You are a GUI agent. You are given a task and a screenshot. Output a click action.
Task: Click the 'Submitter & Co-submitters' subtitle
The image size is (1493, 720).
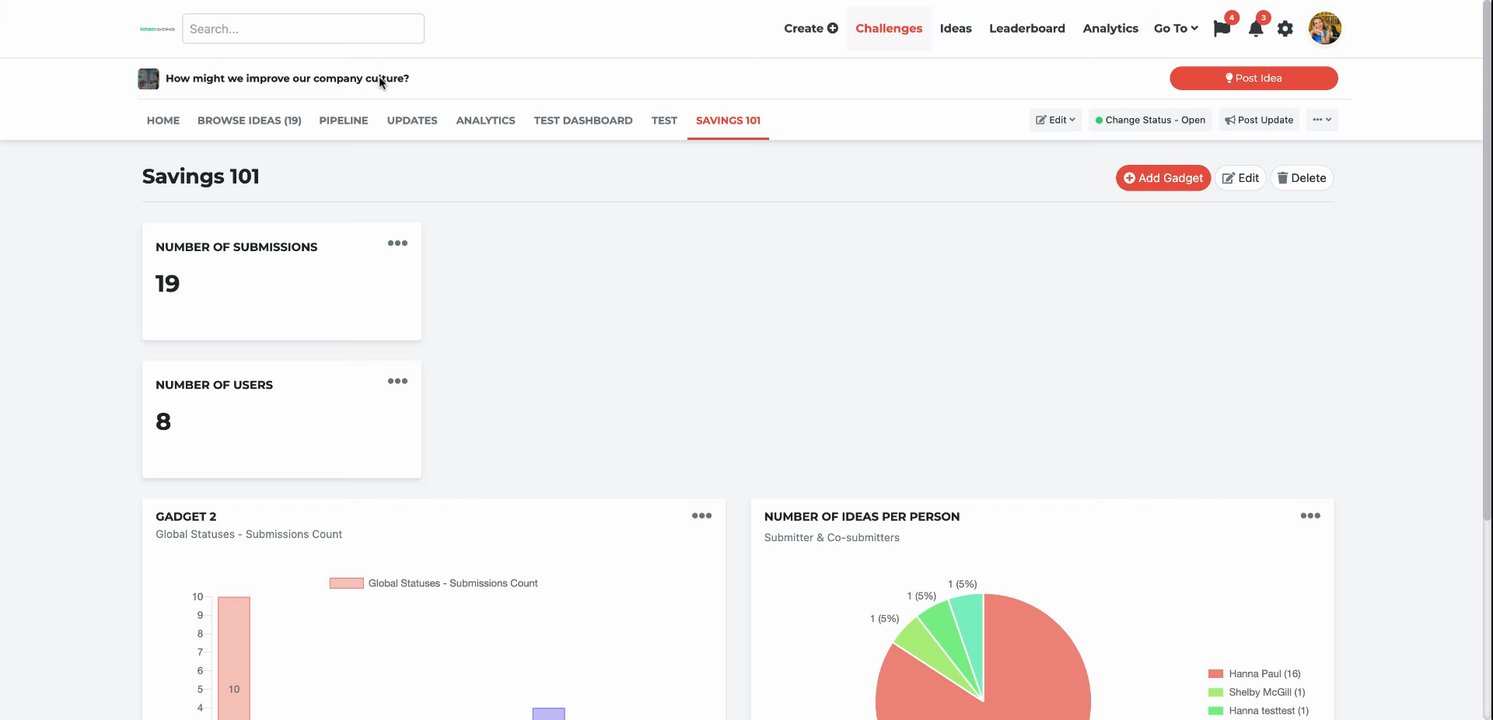tap(832, 538)
